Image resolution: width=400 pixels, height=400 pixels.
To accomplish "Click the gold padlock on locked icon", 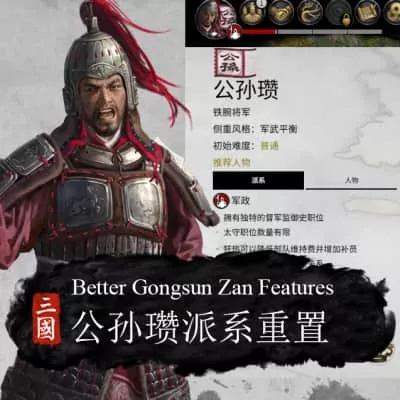I will click(344, 21).
